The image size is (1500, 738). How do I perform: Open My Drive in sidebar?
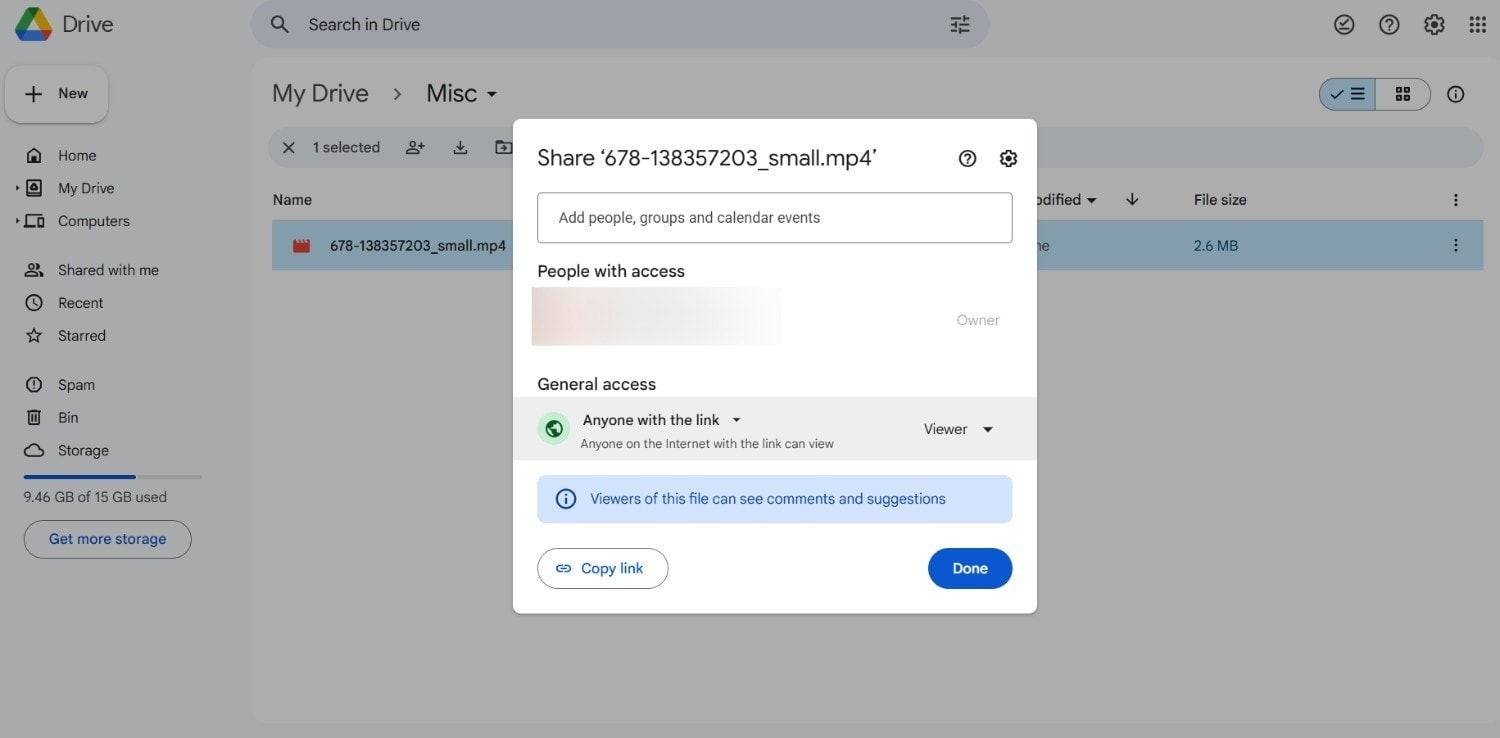86,188
